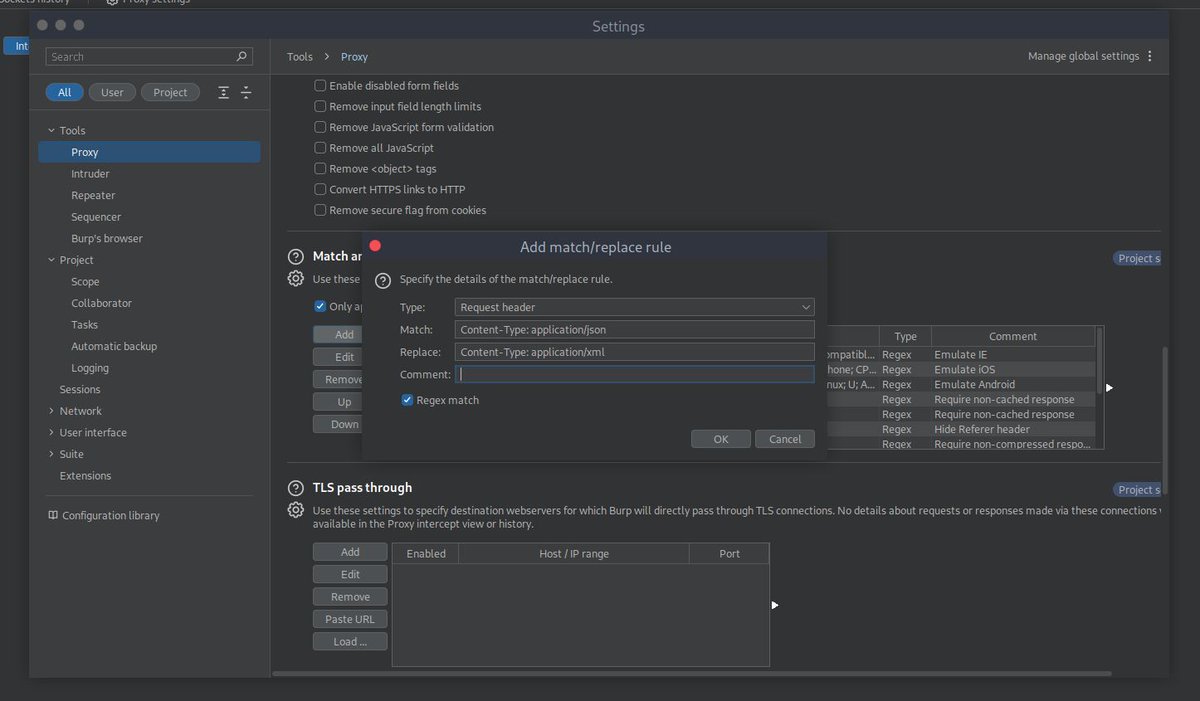1200x701 pixels.
Task: Open the Type dropdown showing Request header
Action: point(635,307)
